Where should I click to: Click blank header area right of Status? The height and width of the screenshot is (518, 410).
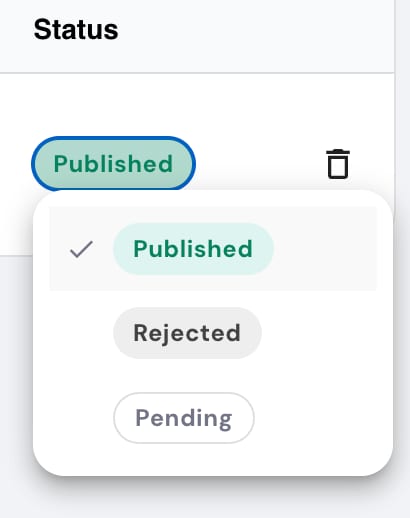(257, 36)
